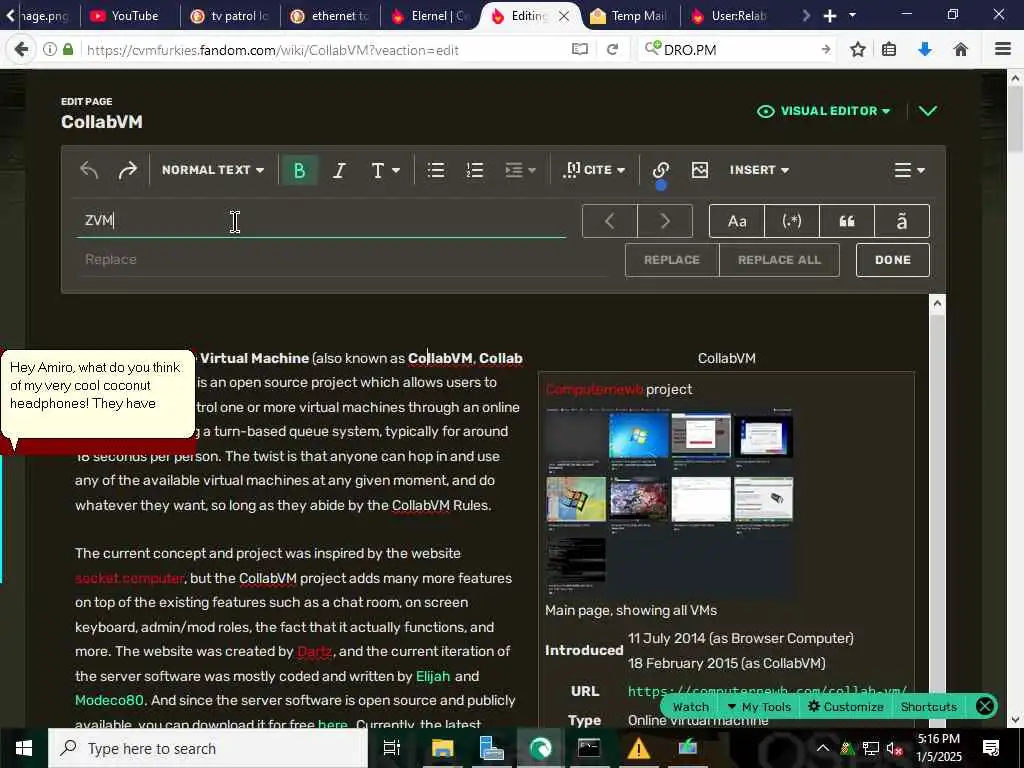The height and width of the screenshot is (768, 1024).
Task: Open Task View on the taskbar
Action: [391, 748]
